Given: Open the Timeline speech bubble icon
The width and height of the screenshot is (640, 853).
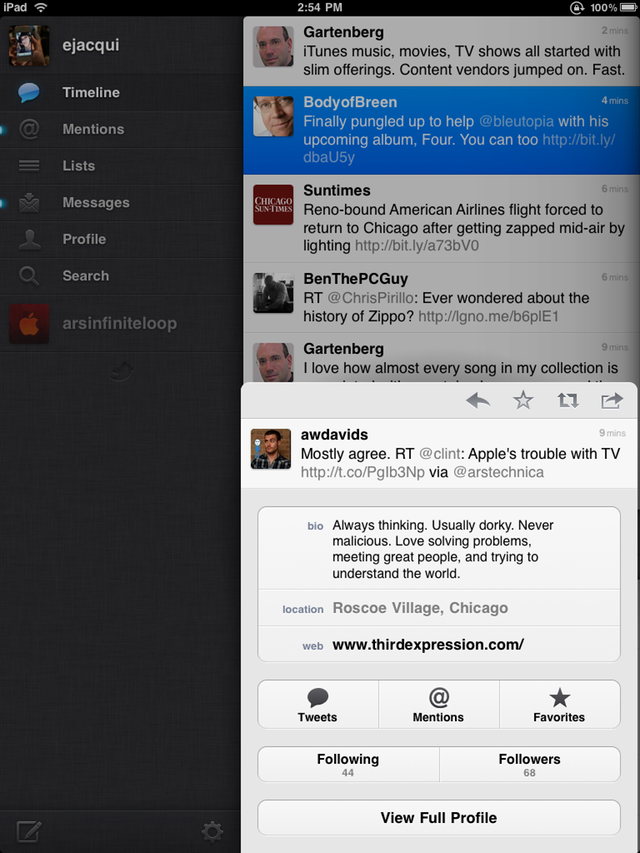Looking at the screenshot, I should click(x=29, y=92).
